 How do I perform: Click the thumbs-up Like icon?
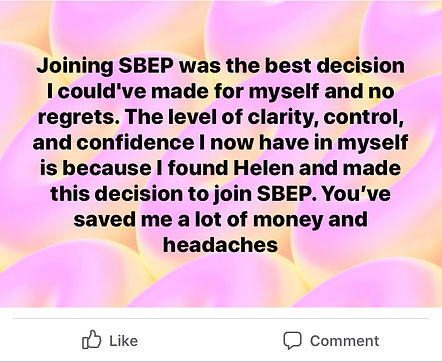(91, 340)
